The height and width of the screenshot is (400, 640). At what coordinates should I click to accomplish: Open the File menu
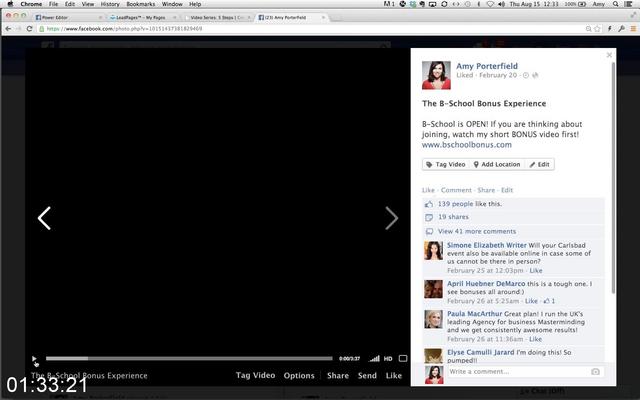click(x=53, y=4)
